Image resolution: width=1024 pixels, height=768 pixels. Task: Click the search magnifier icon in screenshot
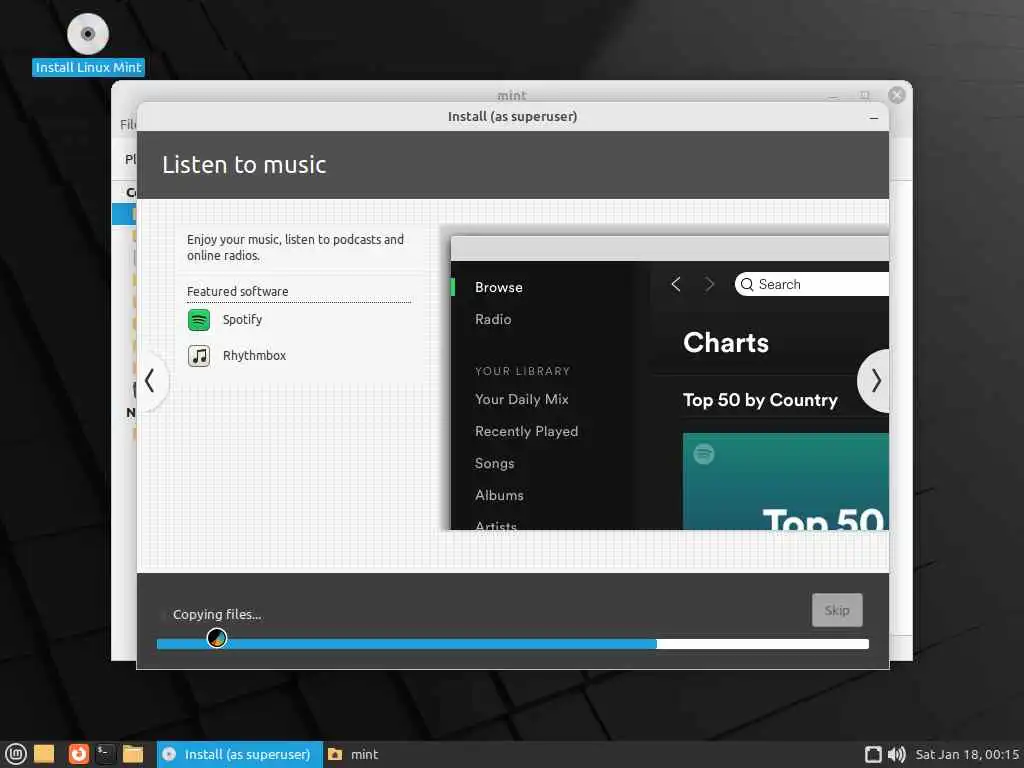[747, 285]
